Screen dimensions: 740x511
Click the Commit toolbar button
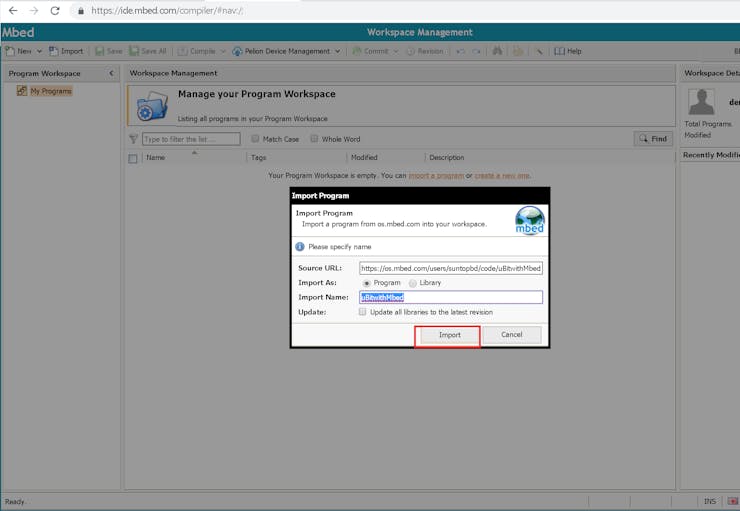(x=370, y=51)
